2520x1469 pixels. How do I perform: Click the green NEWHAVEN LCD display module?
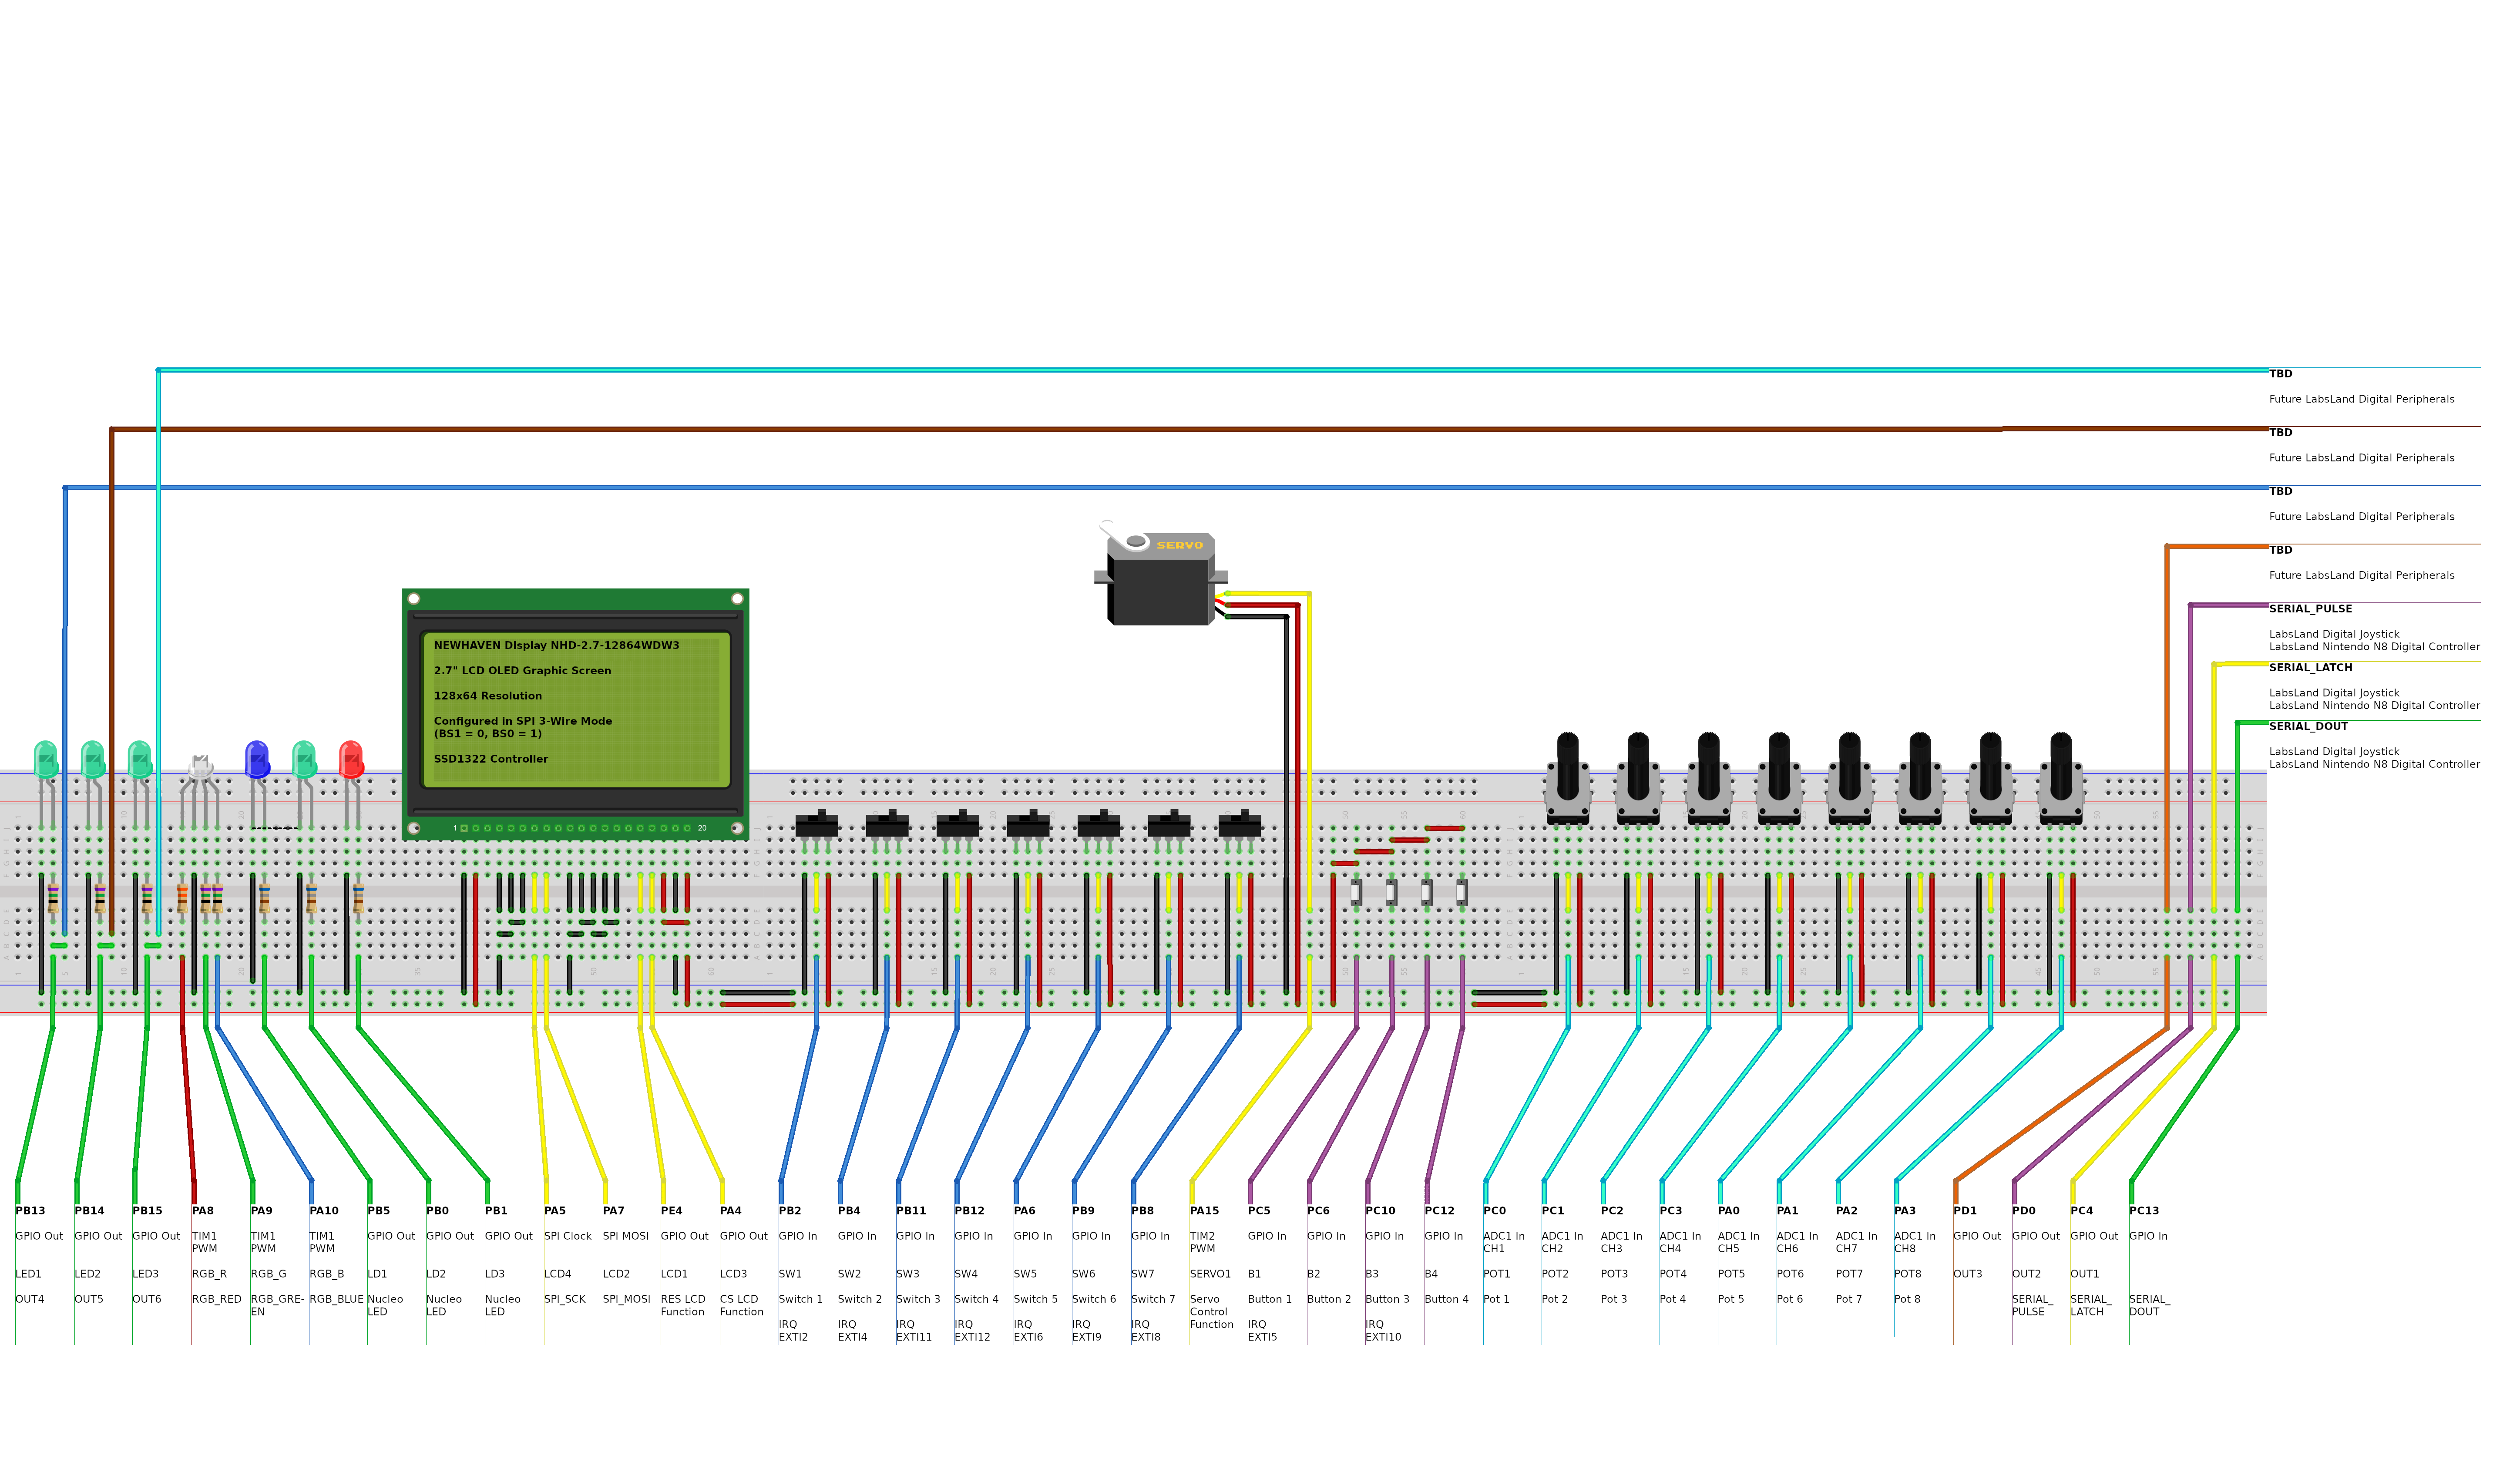(575, 714)
